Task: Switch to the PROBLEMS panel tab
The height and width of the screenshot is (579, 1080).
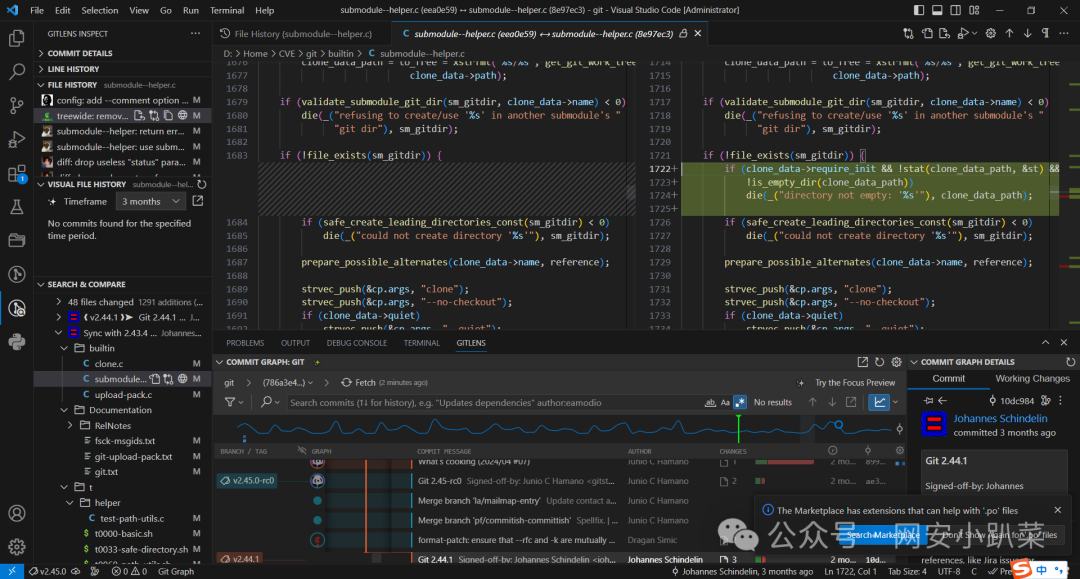Action: (x=245, y=343)
